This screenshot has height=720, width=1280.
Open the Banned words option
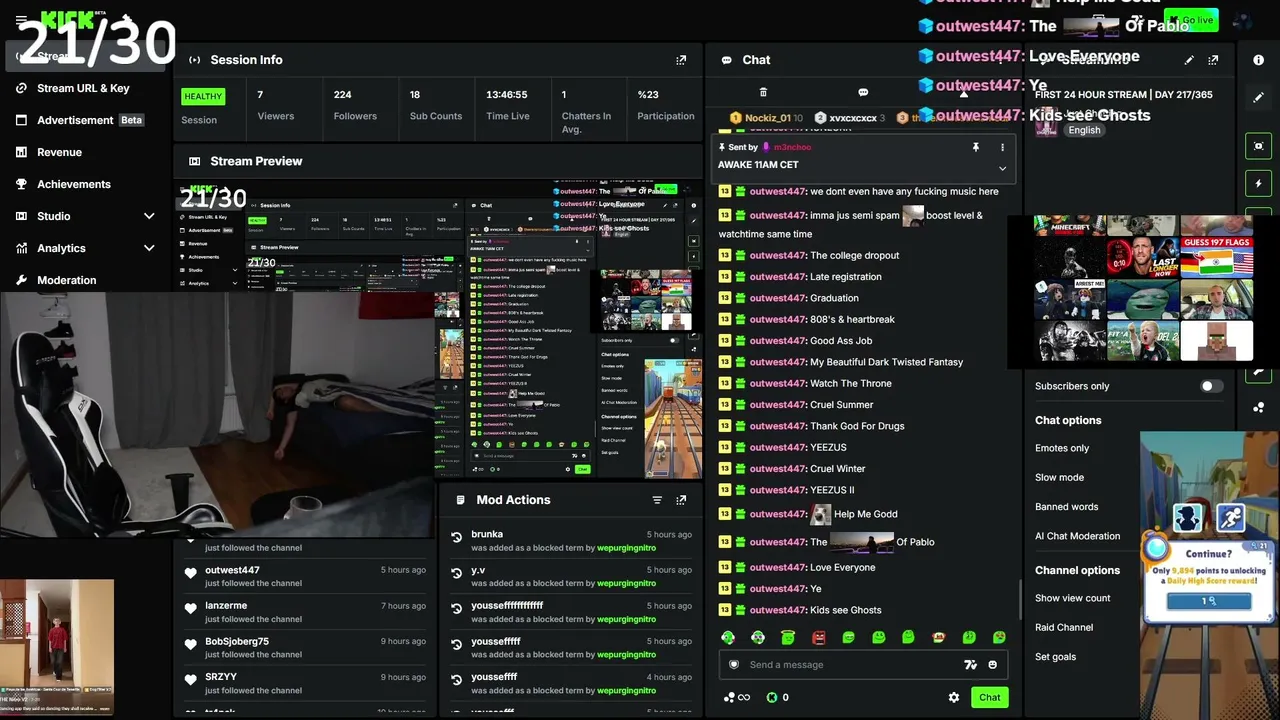tap(1066, 507)
